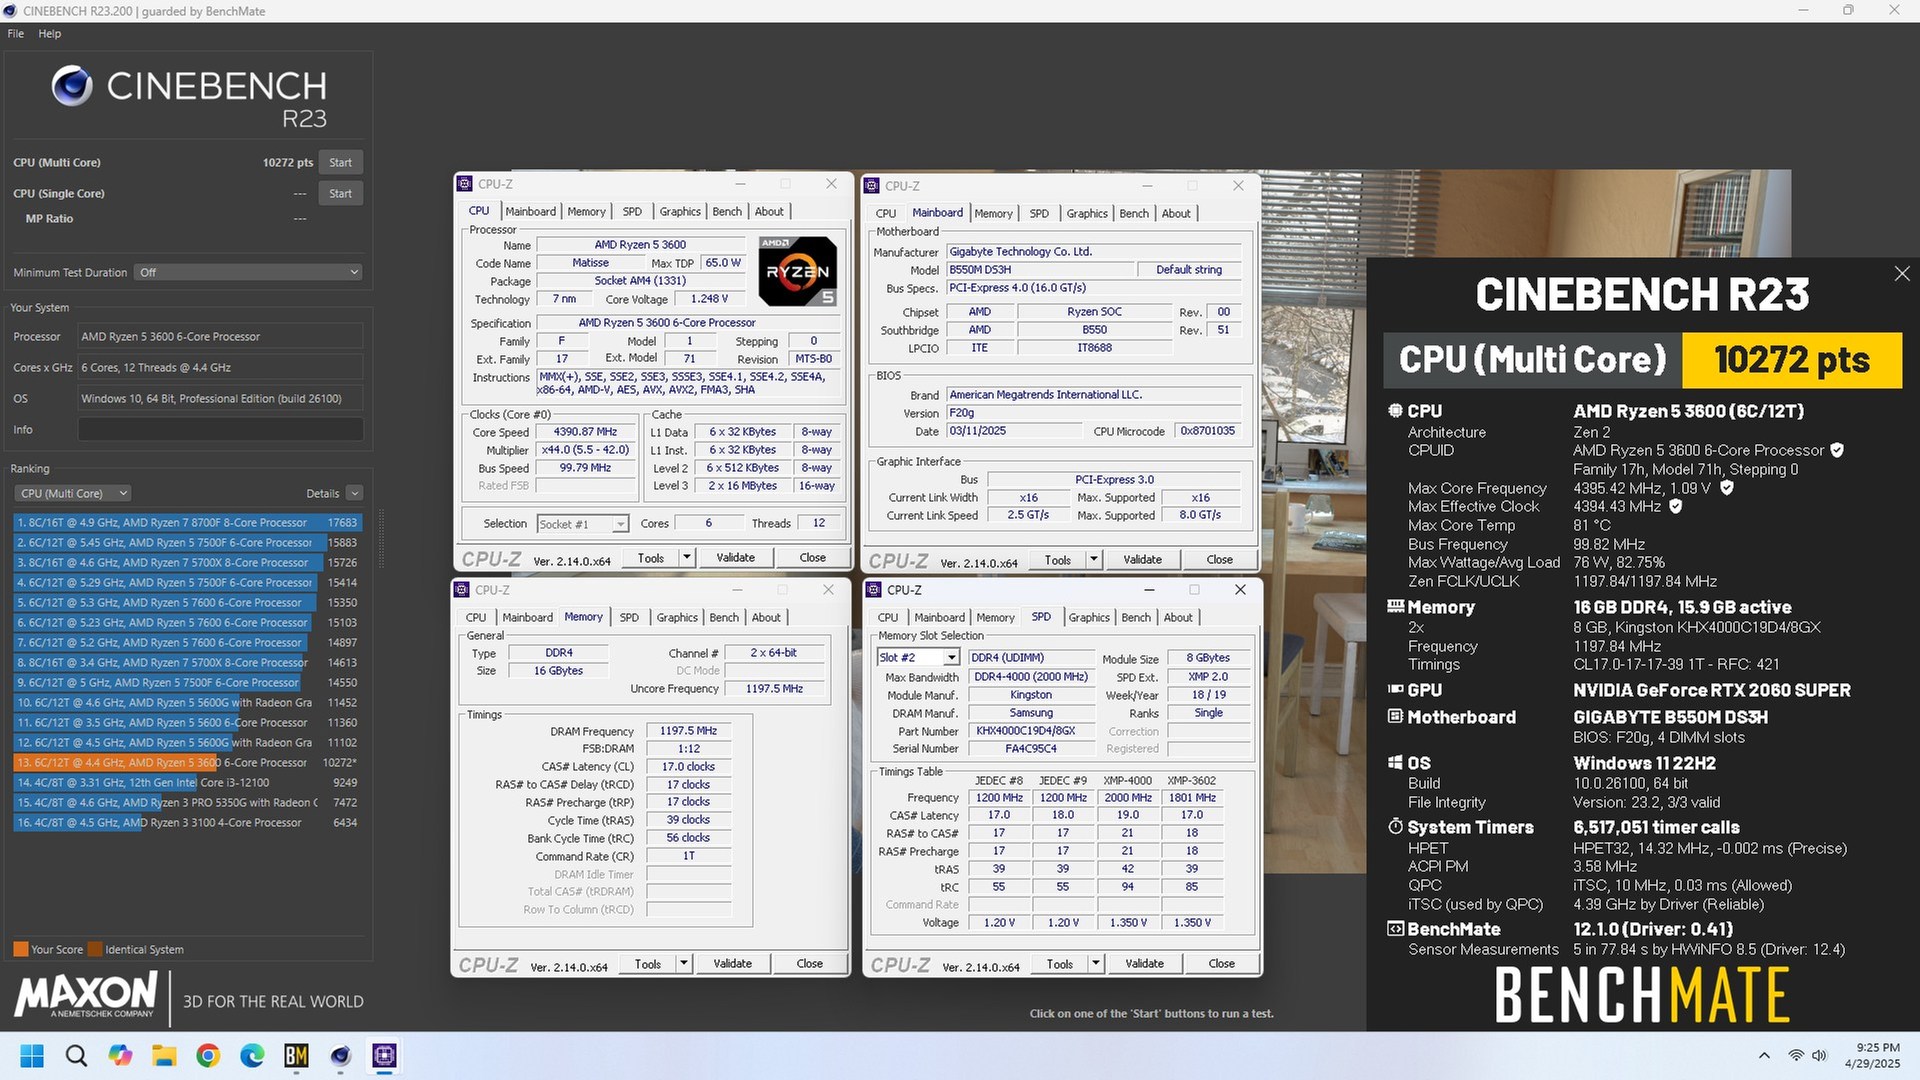Open Tools dropdown arrow in CPU window
This screenshot has width=1920, height=1080.
(686, 558)
